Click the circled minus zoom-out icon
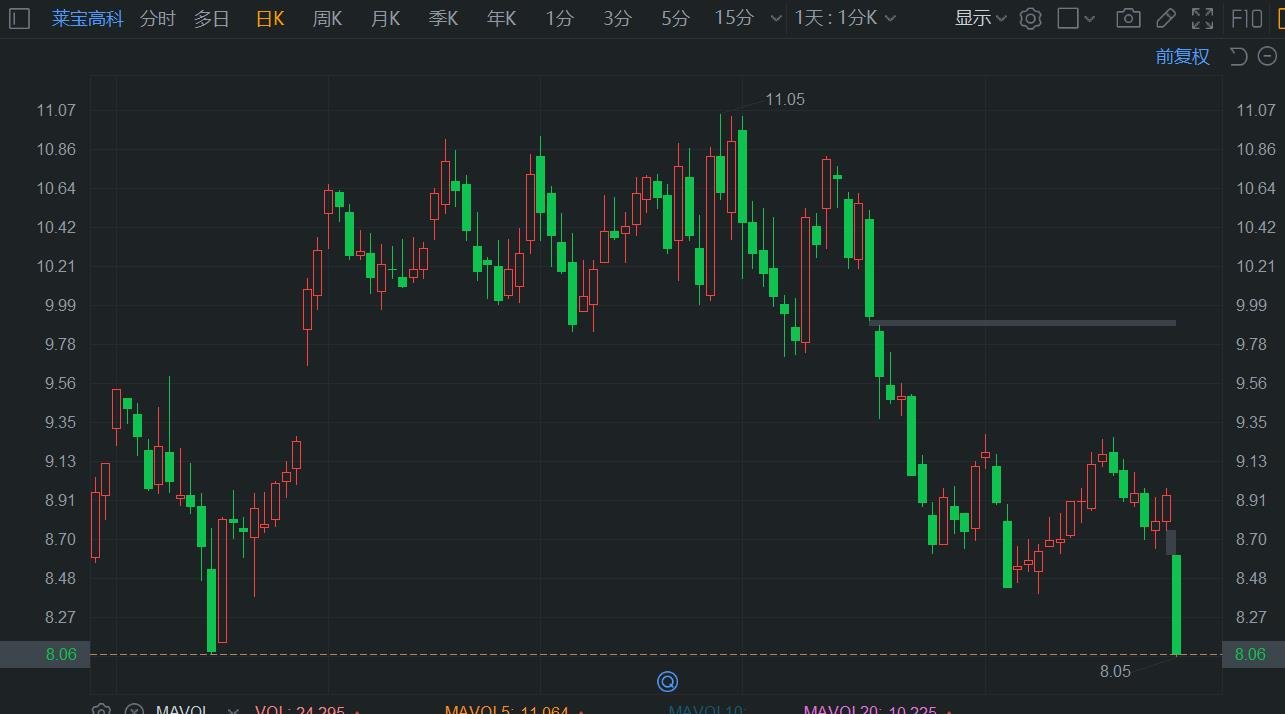 (x=1265, y=56)
